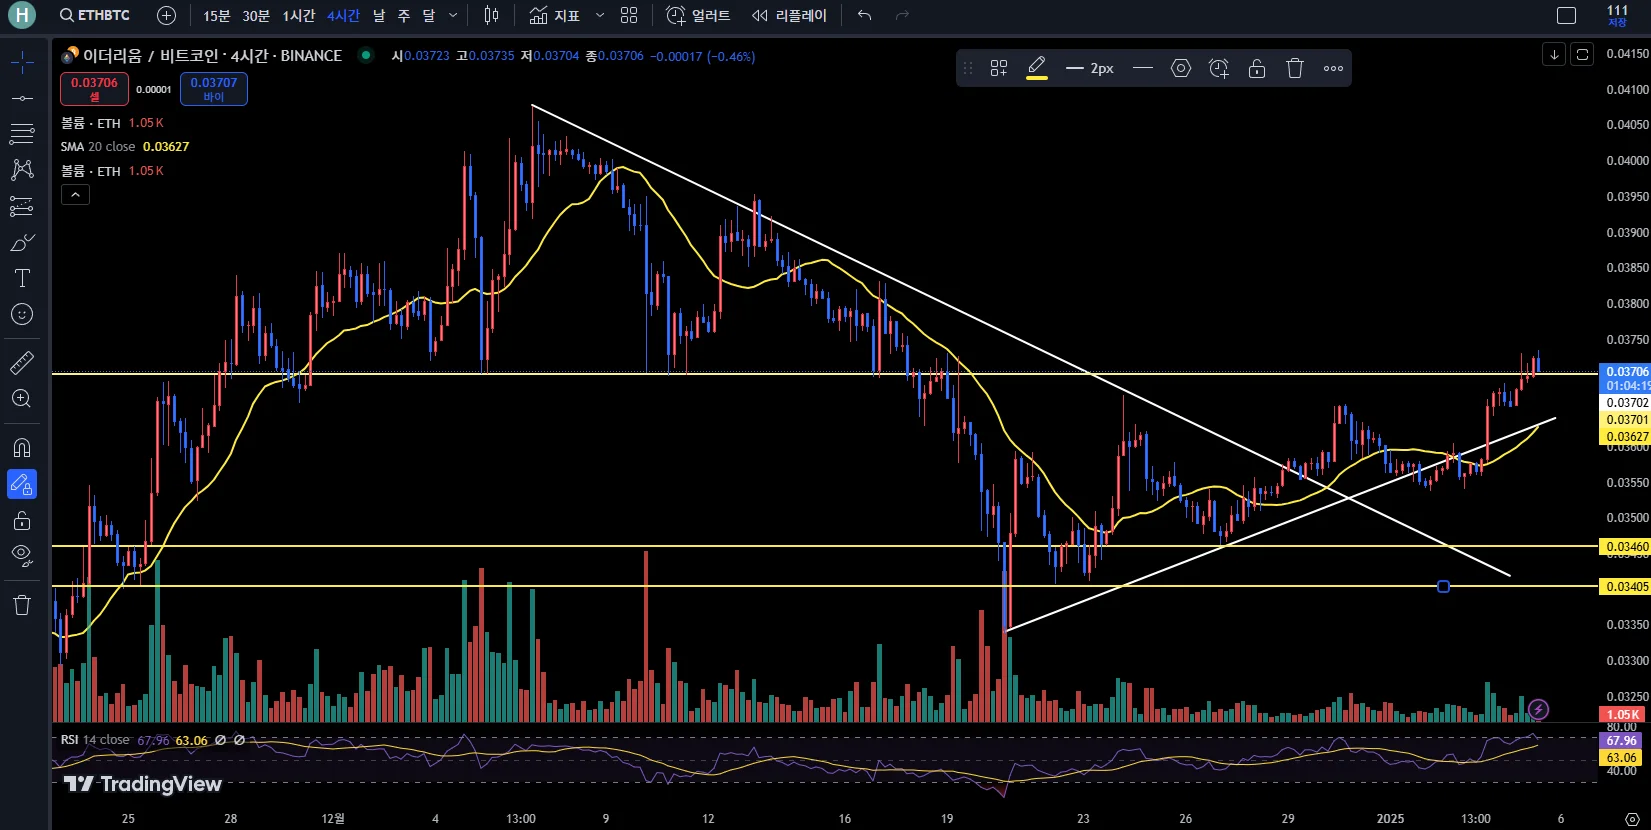Click the 0.03706 sell price button
This screenshot has width=1651, height=830.
pos(94,89)
